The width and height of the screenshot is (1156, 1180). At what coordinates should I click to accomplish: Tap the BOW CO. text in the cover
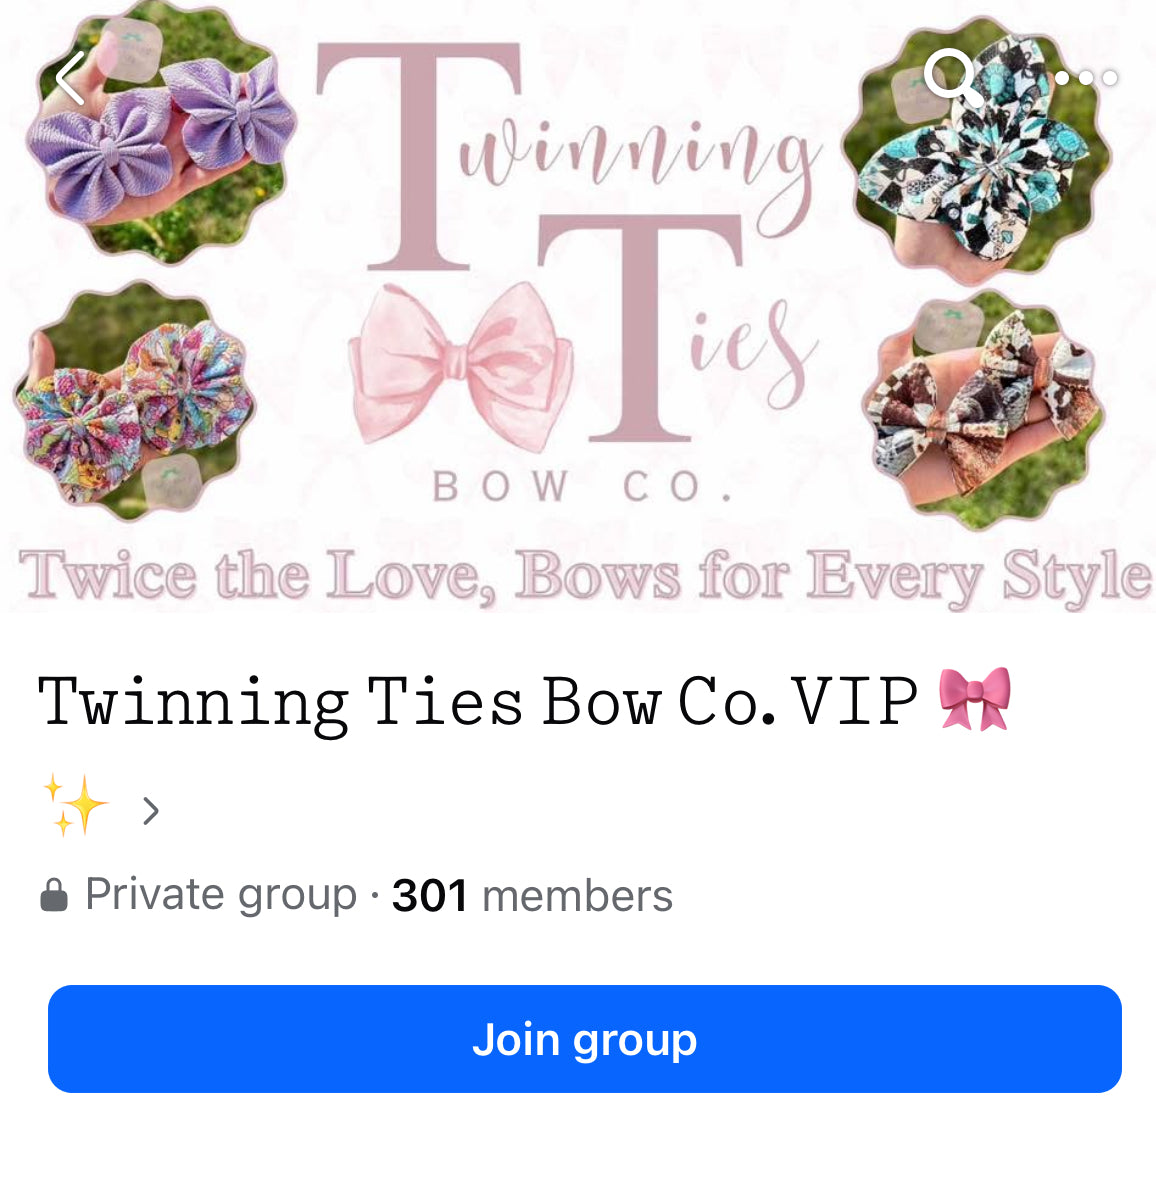pos(582,486)
